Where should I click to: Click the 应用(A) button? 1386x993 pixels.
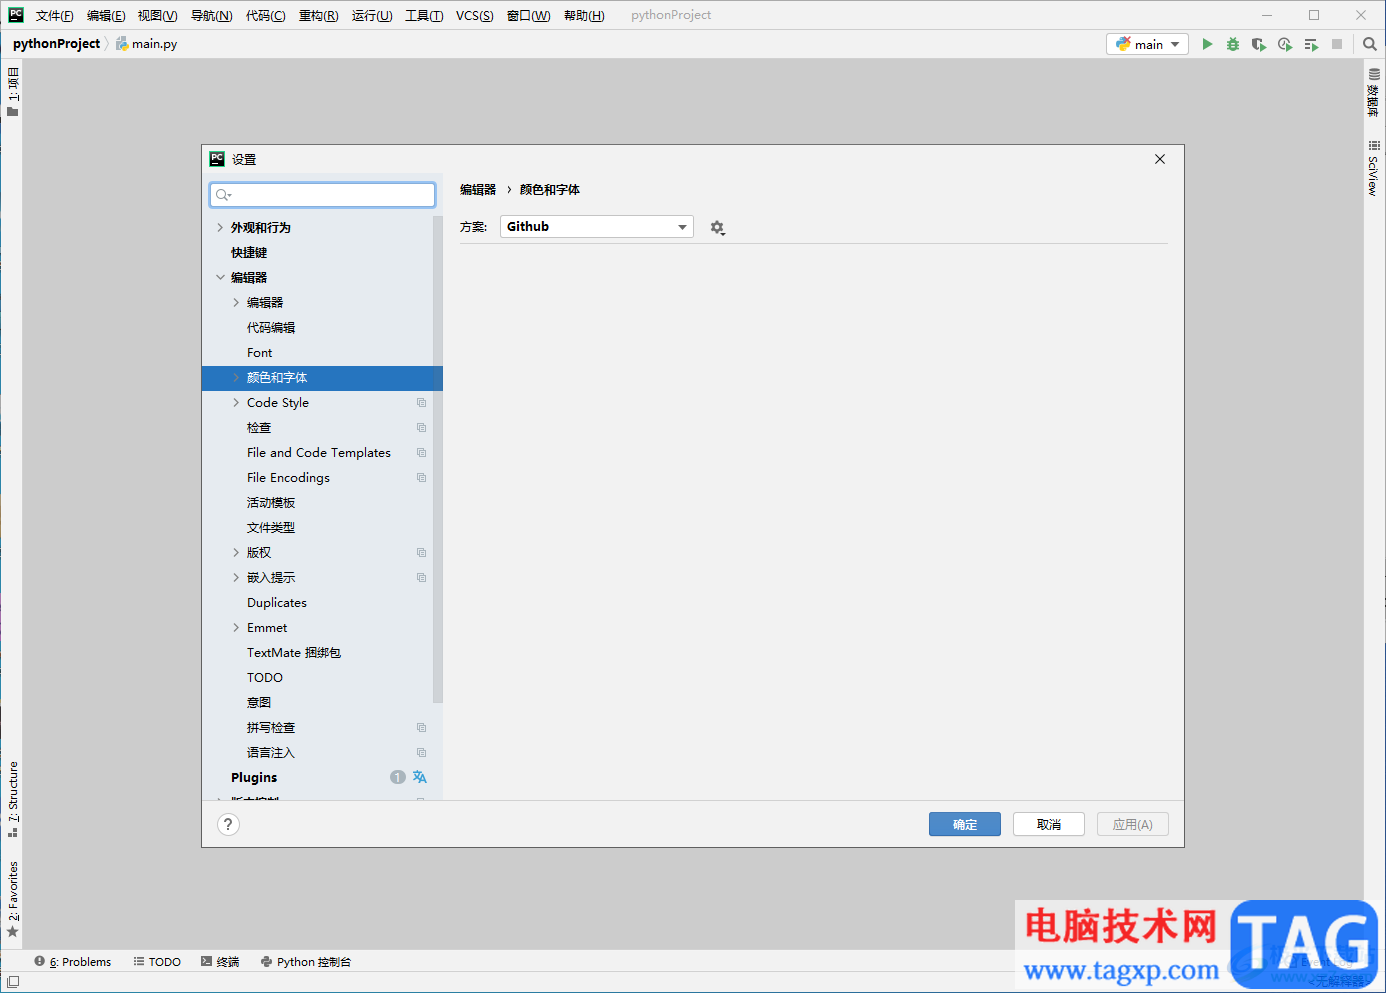tap(1133, 824)
